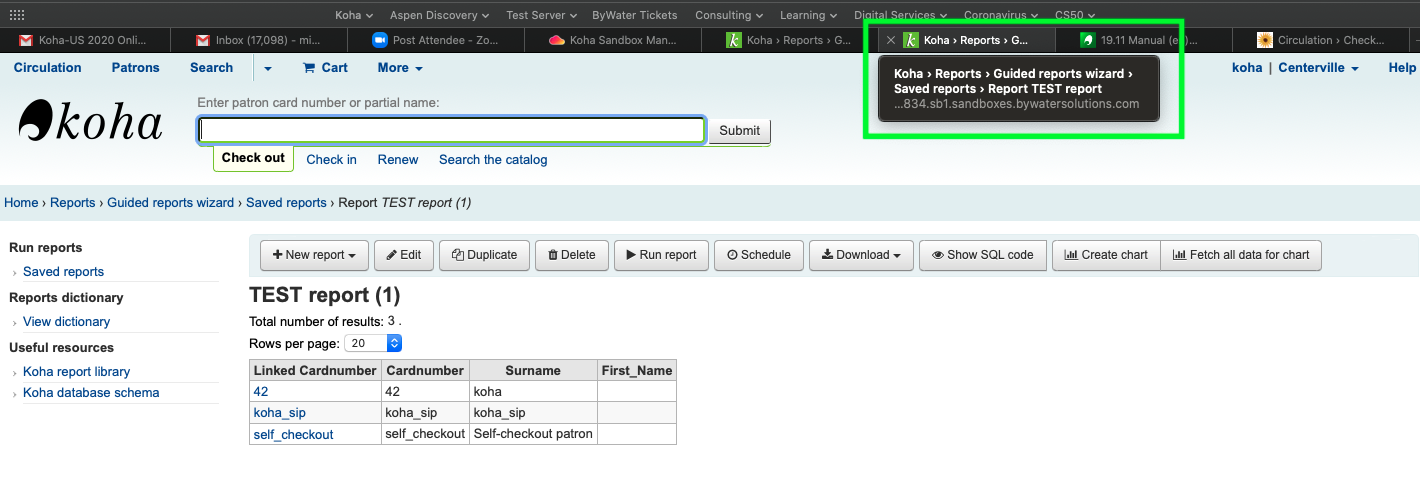Open Saved reports in sidebar
The height and width of the screenshot is (486, 1420).
click(63, 272)
